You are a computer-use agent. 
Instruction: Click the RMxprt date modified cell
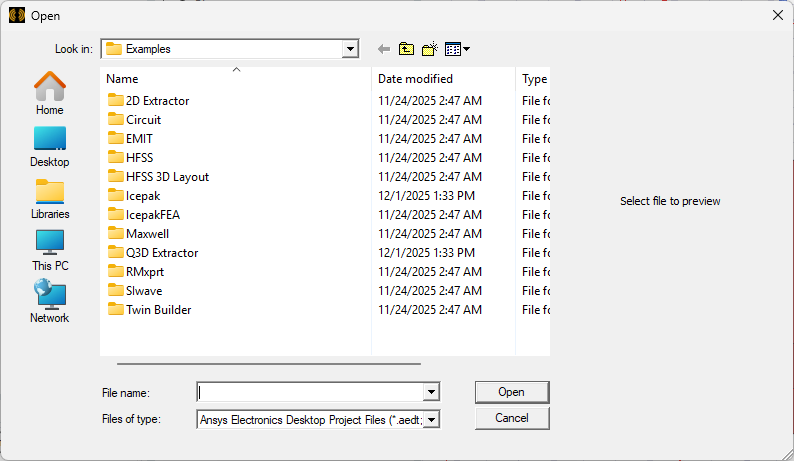point(430,272)
